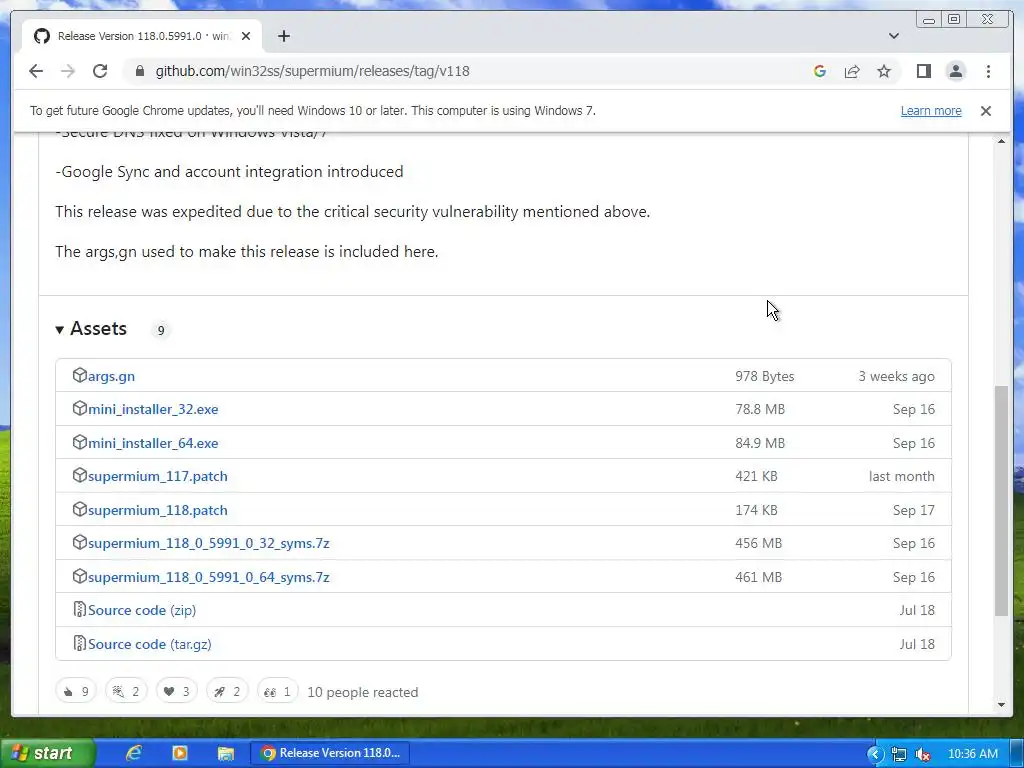This screenshot has width=1024, height=768.
Task: Open the tab search dropdown
Action: (x=893, y=36)
